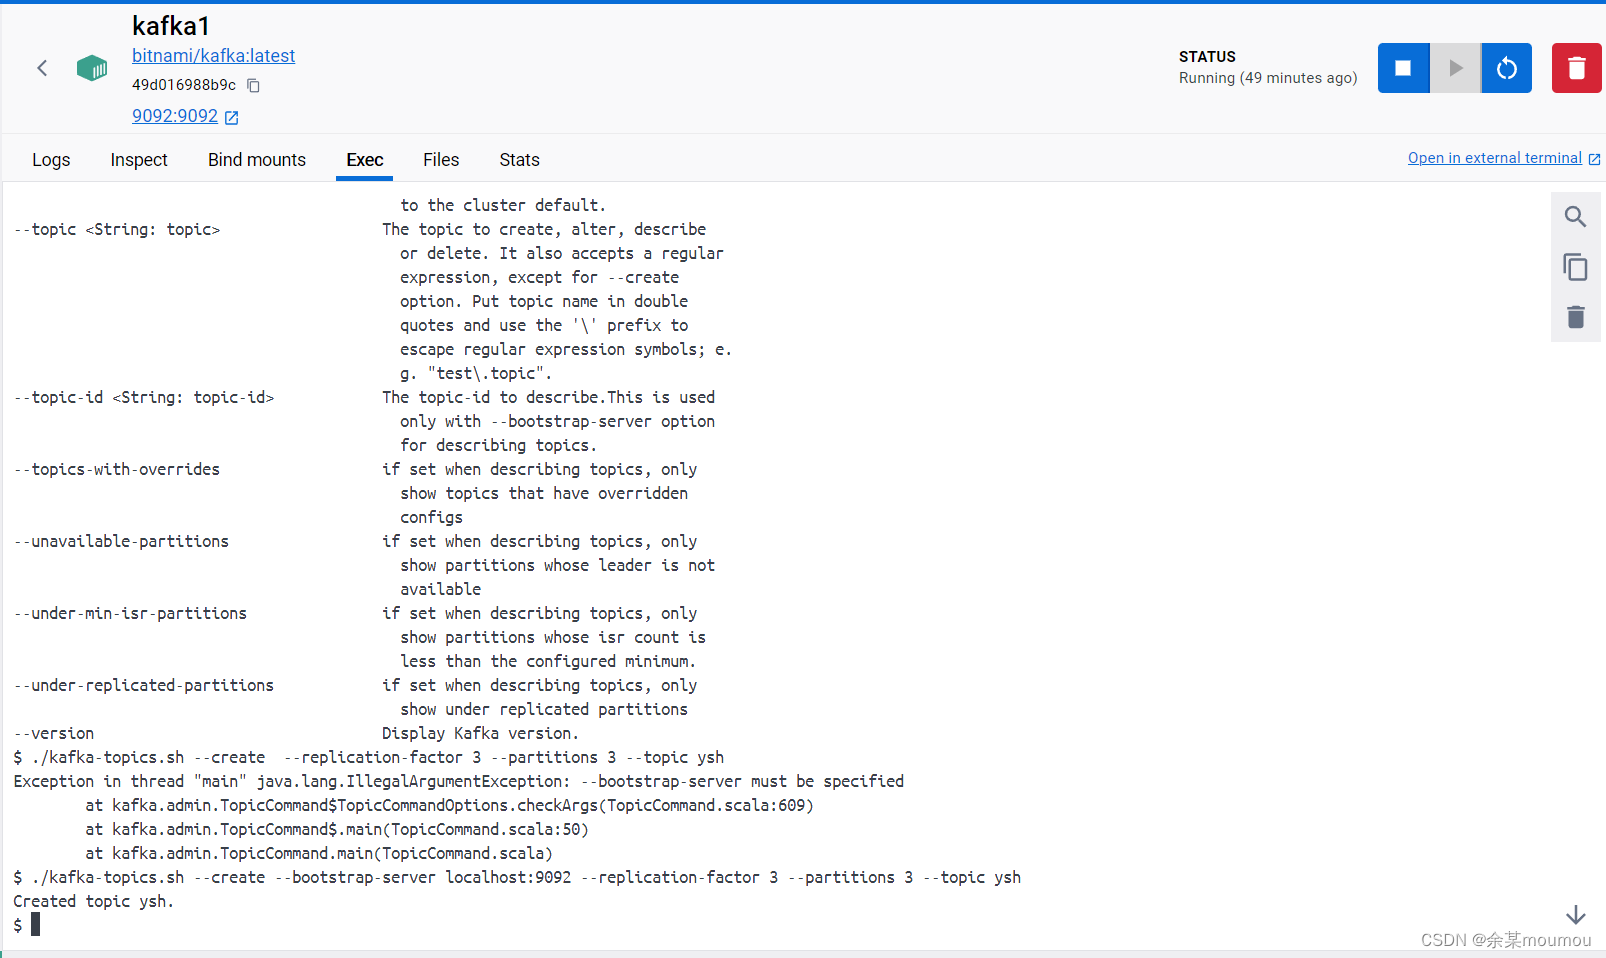Open the external link icon beside 9092:9092
This screenshot has width=1606, height=958.
click(x=232, y=117)
